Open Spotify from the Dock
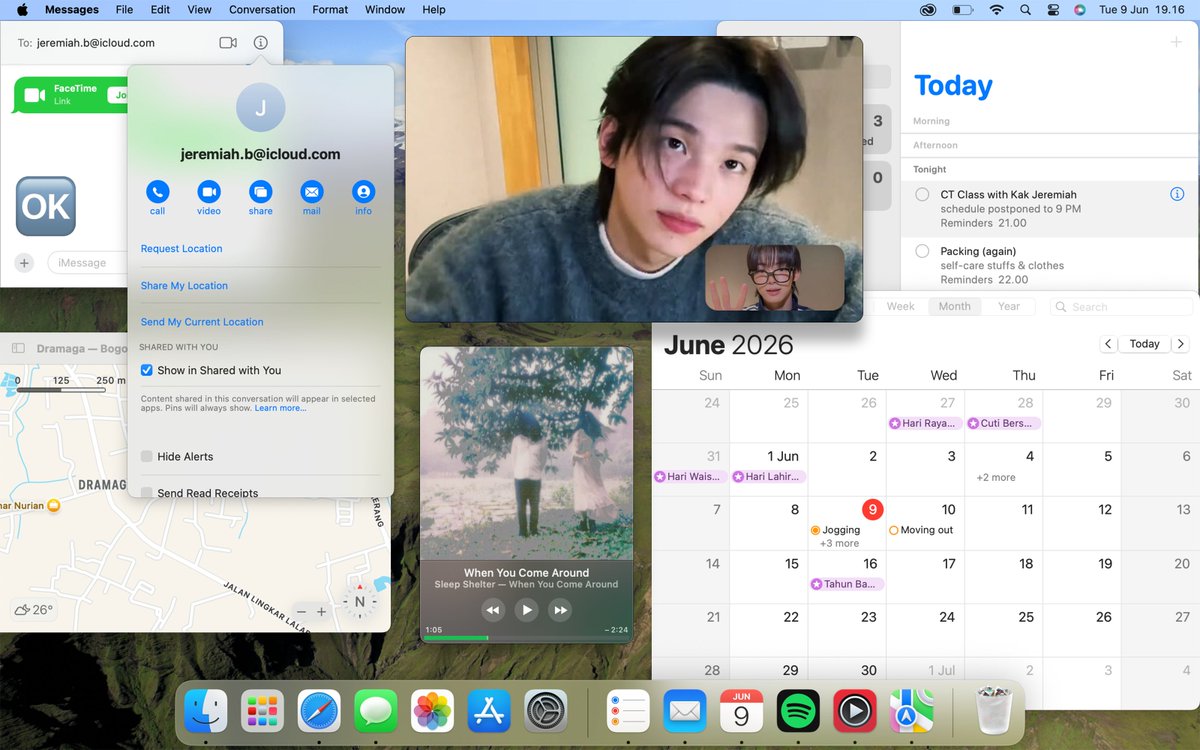1200x750 pixels. pyautogui.click(x=798, y=712)
